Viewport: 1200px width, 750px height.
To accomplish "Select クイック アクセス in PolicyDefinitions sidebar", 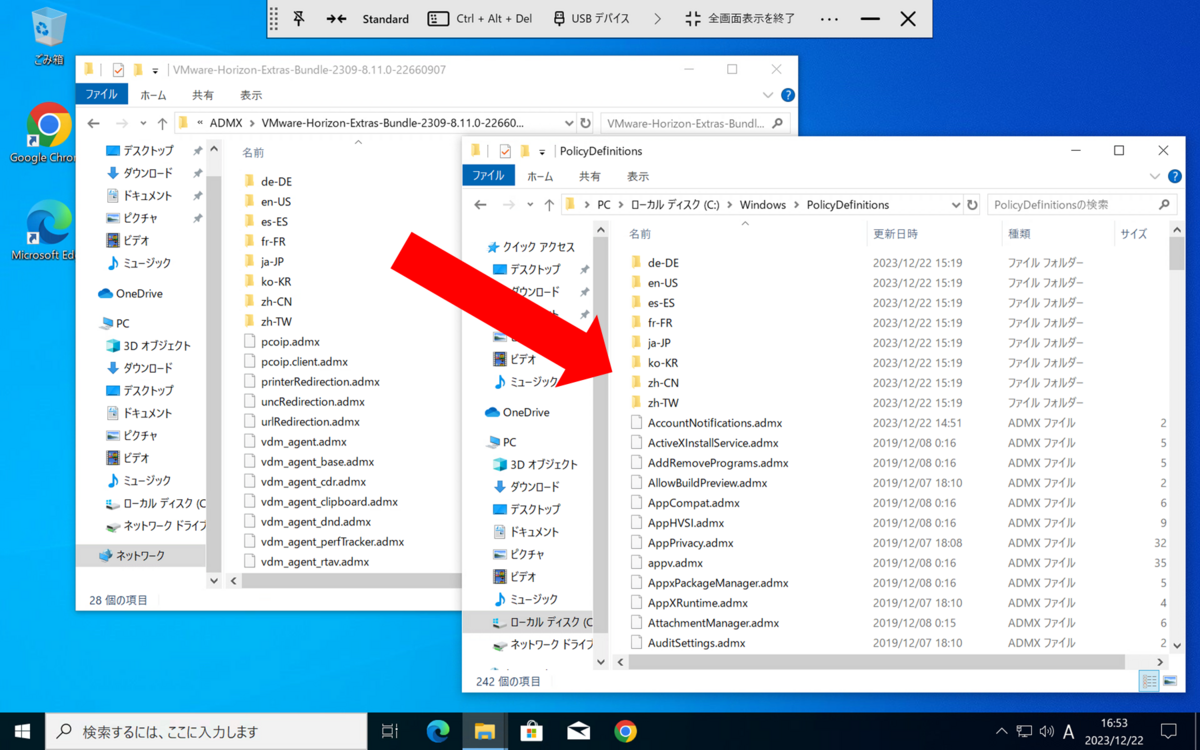I will point(538,247).
